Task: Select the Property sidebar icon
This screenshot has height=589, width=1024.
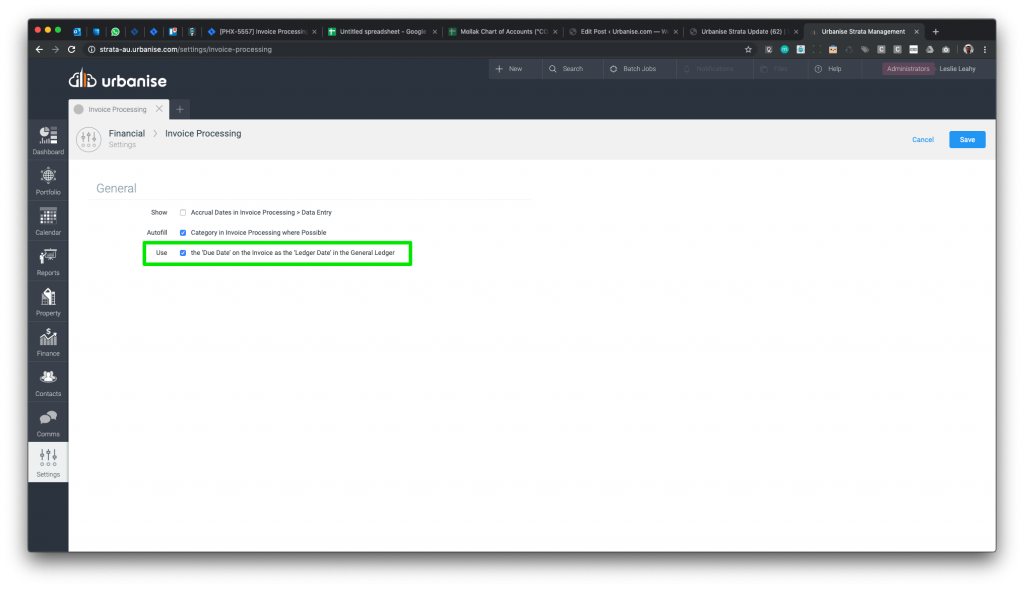Action: 48,300
